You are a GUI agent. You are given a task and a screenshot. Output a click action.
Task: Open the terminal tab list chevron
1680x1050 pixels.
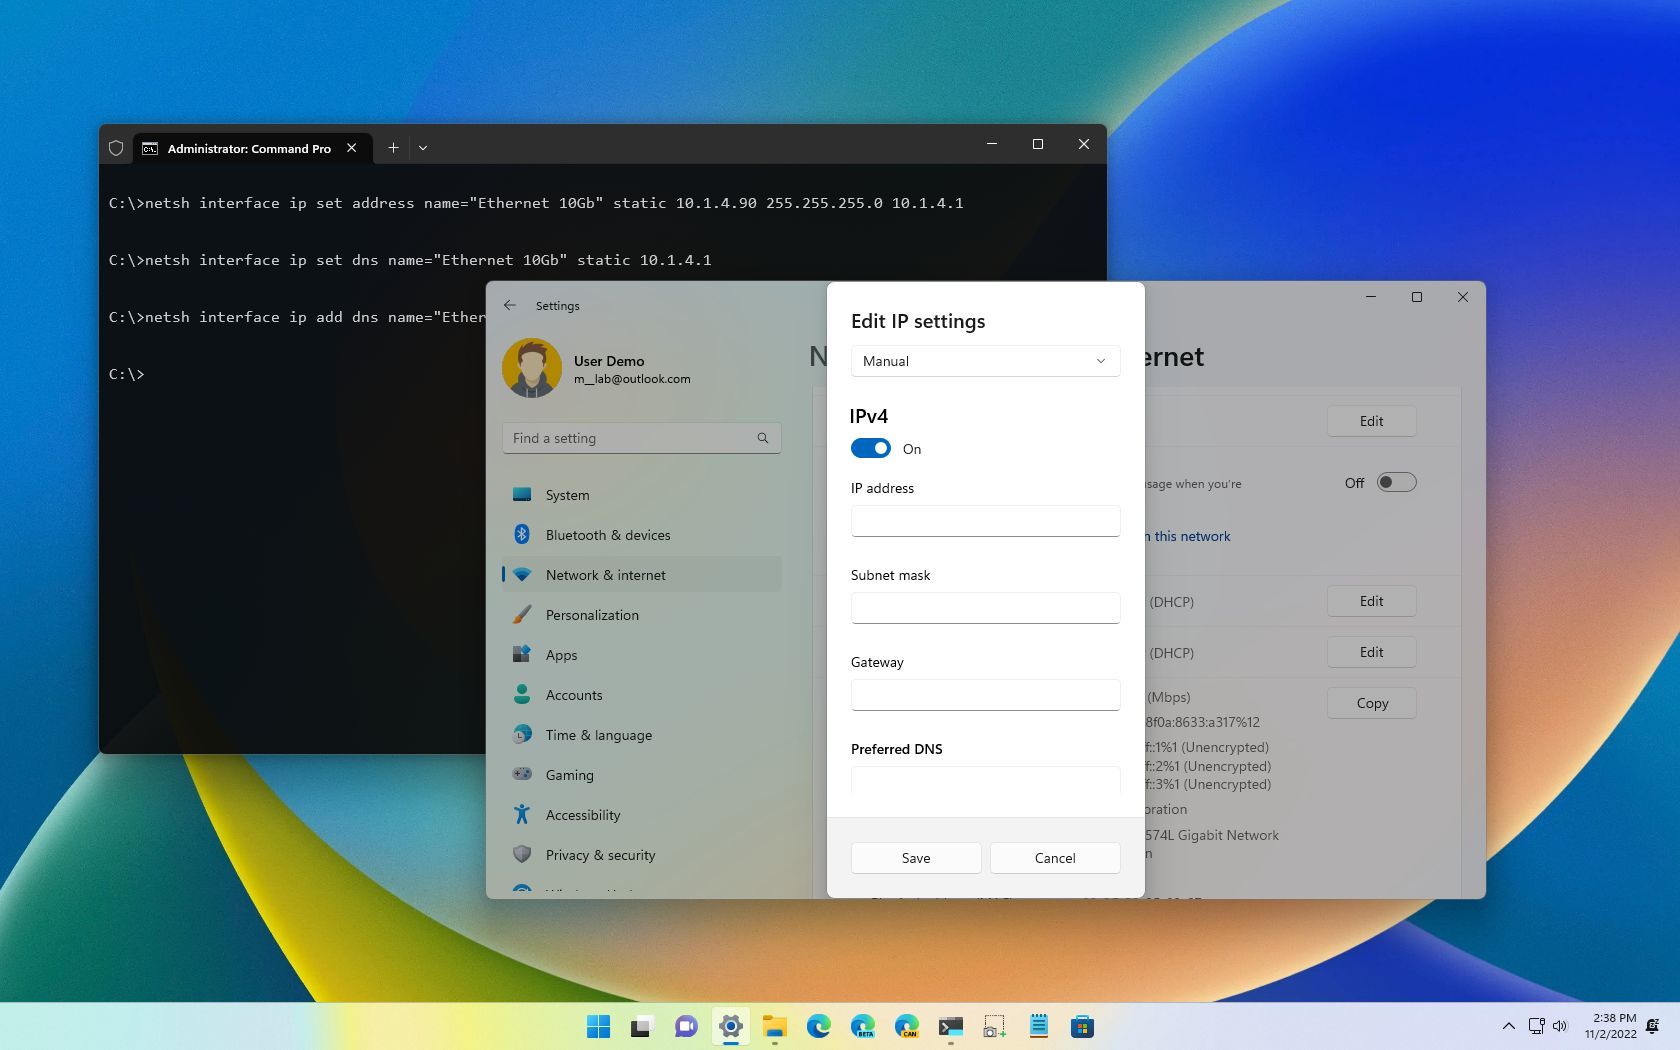(x=423, y=147)
